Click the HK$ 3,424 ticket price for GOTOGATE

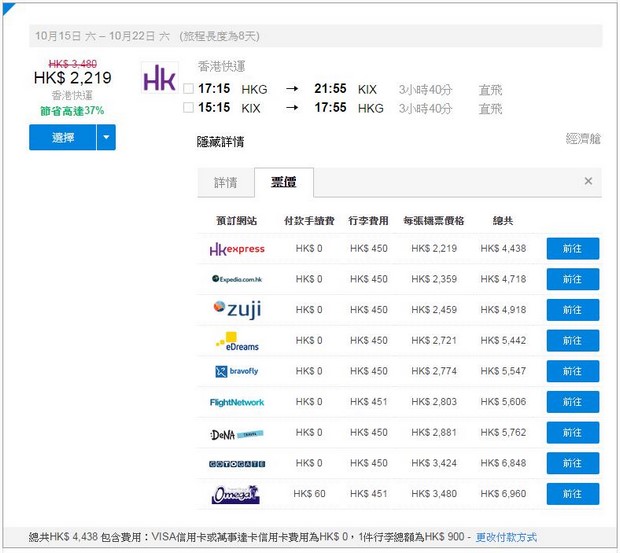(434, 463)
